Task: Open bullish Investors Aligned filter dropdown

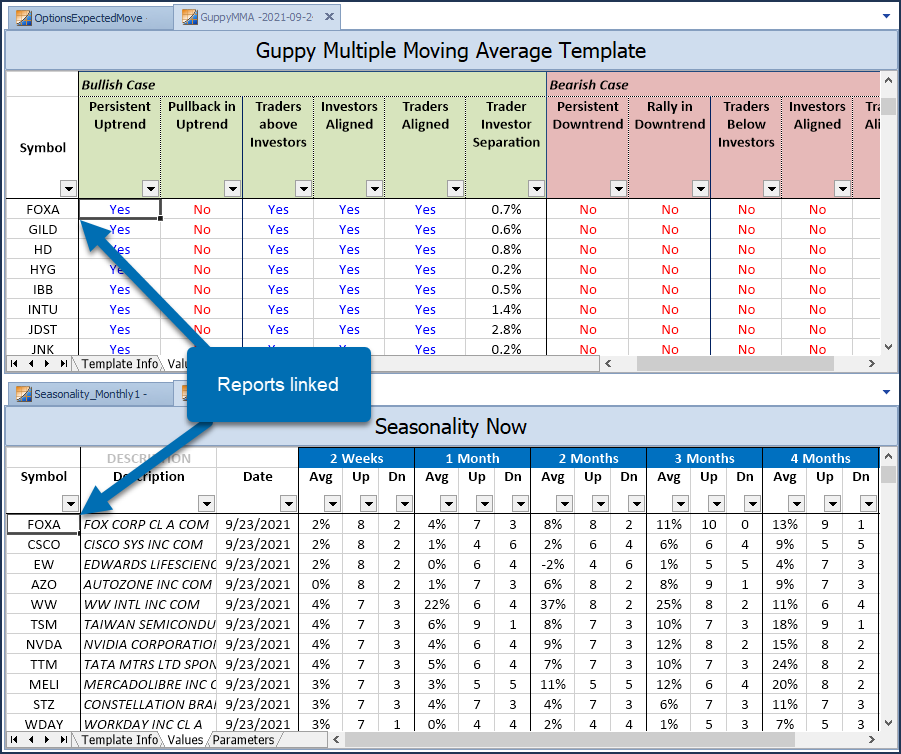Action: click(x=375, y=188)
